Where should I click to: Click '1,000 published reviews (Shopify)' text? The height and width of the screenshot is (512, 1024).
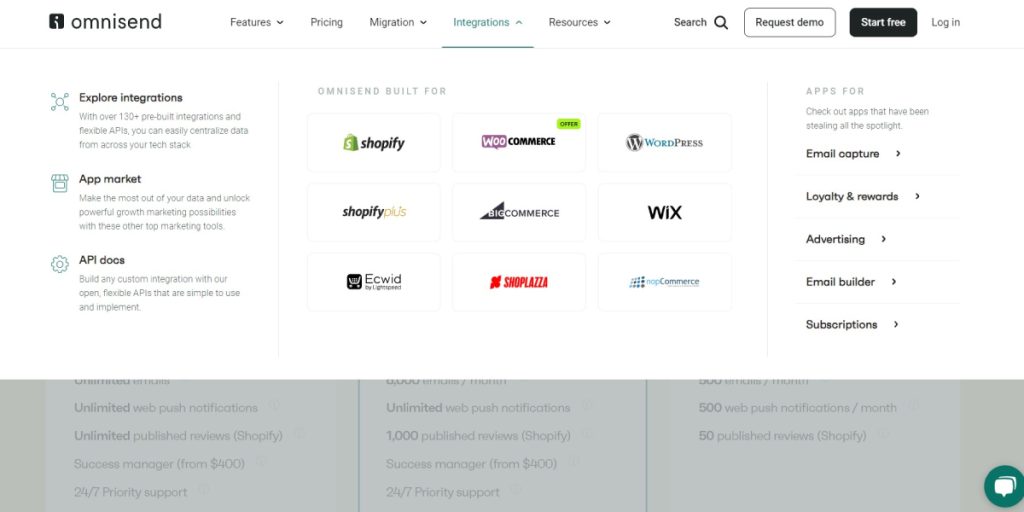click(478, 436)
